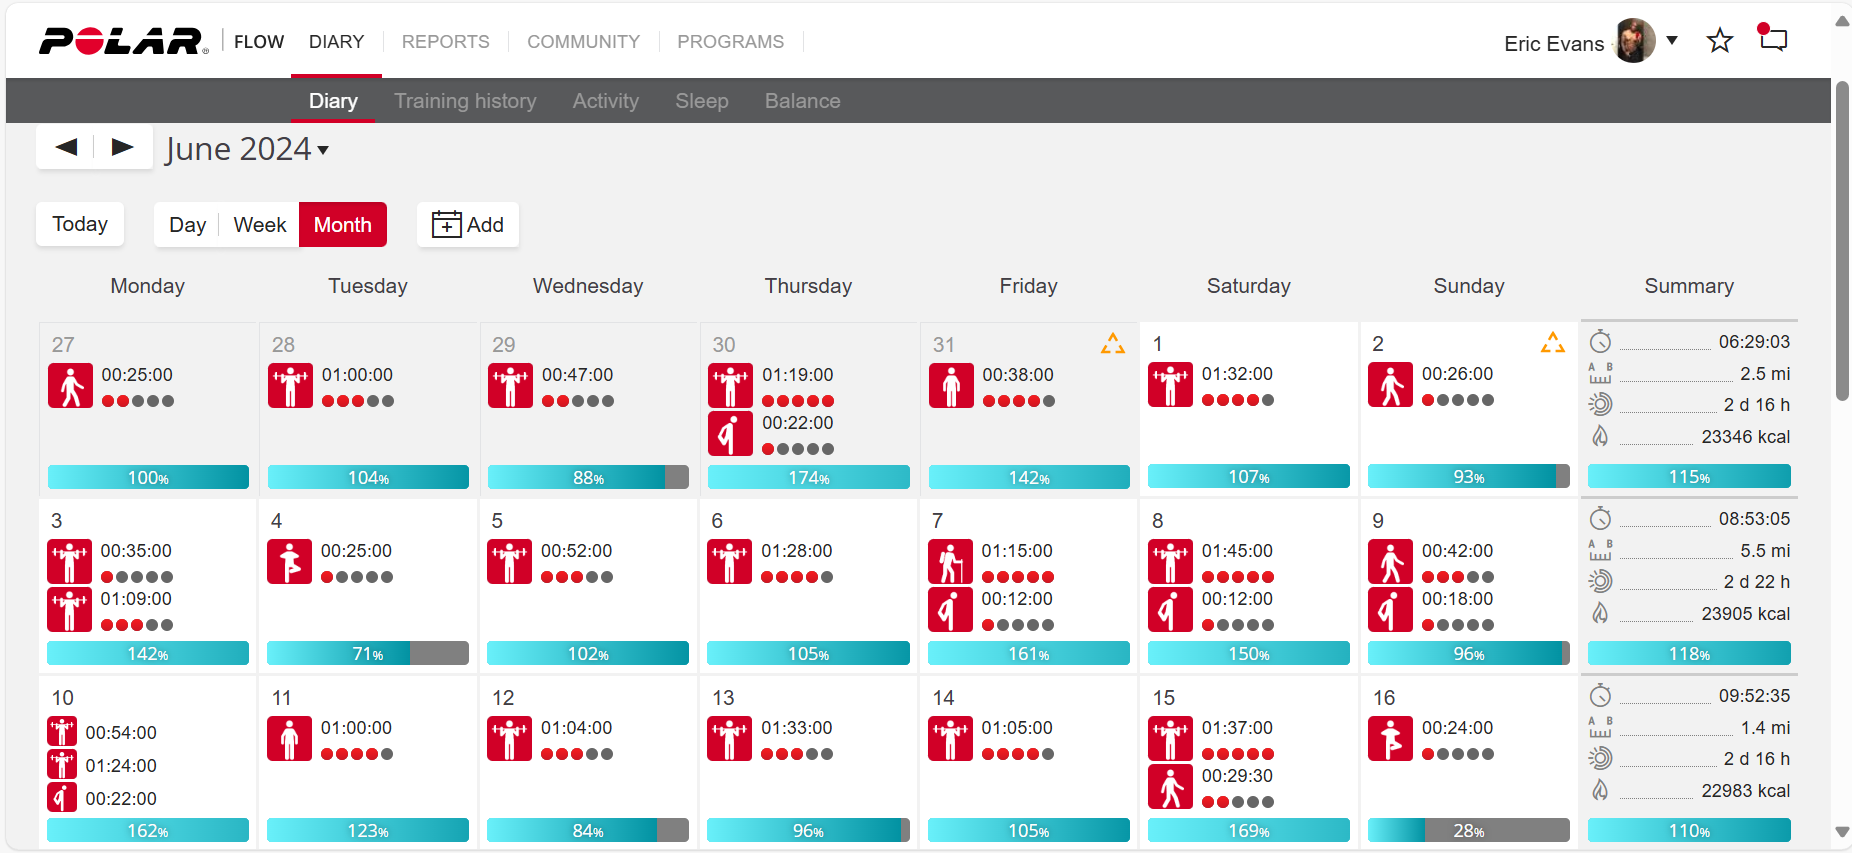Screen dimensions: 1852x853
Task: Open running workout icon on June 2
Action: [1390, 385]
